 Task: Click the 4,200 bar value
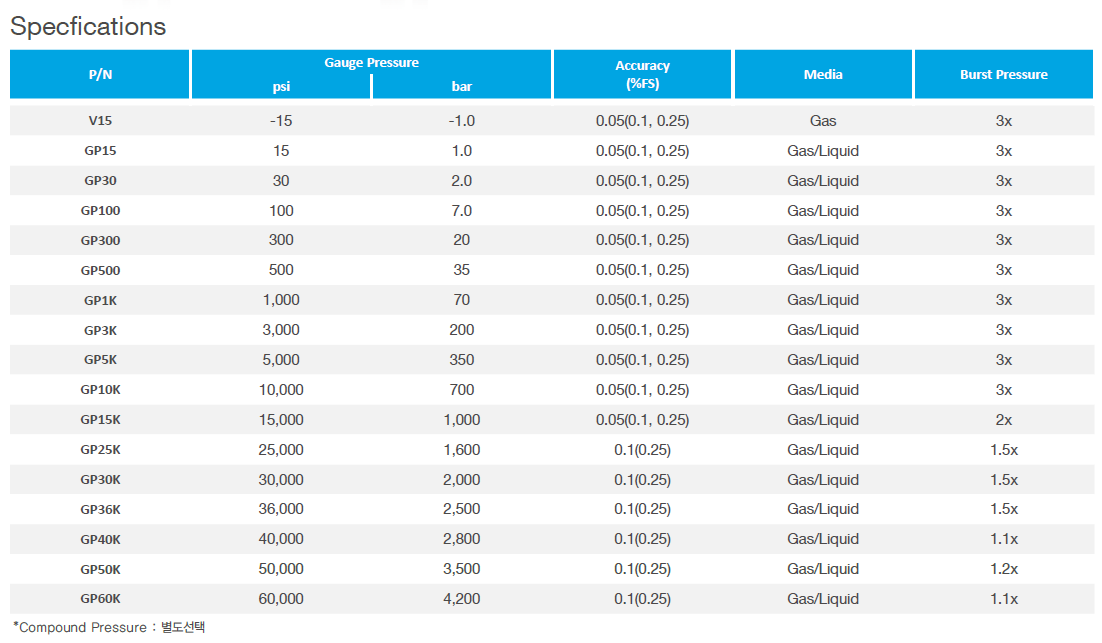(x=462, y=599)
